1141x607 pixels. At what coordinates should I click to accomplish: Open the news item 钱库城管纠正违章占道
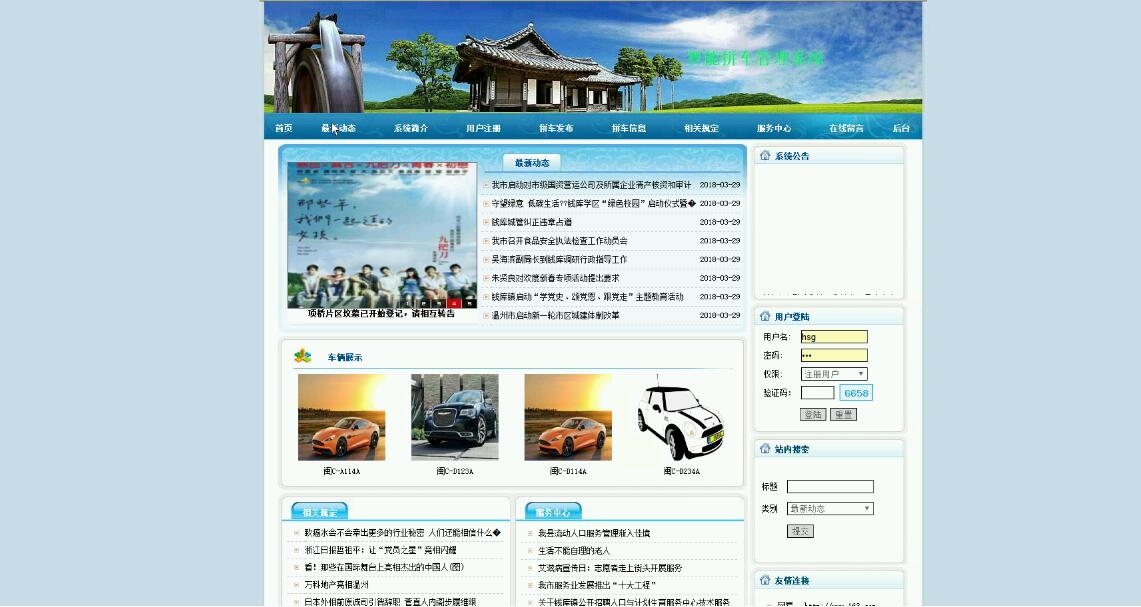coord(532,223)
